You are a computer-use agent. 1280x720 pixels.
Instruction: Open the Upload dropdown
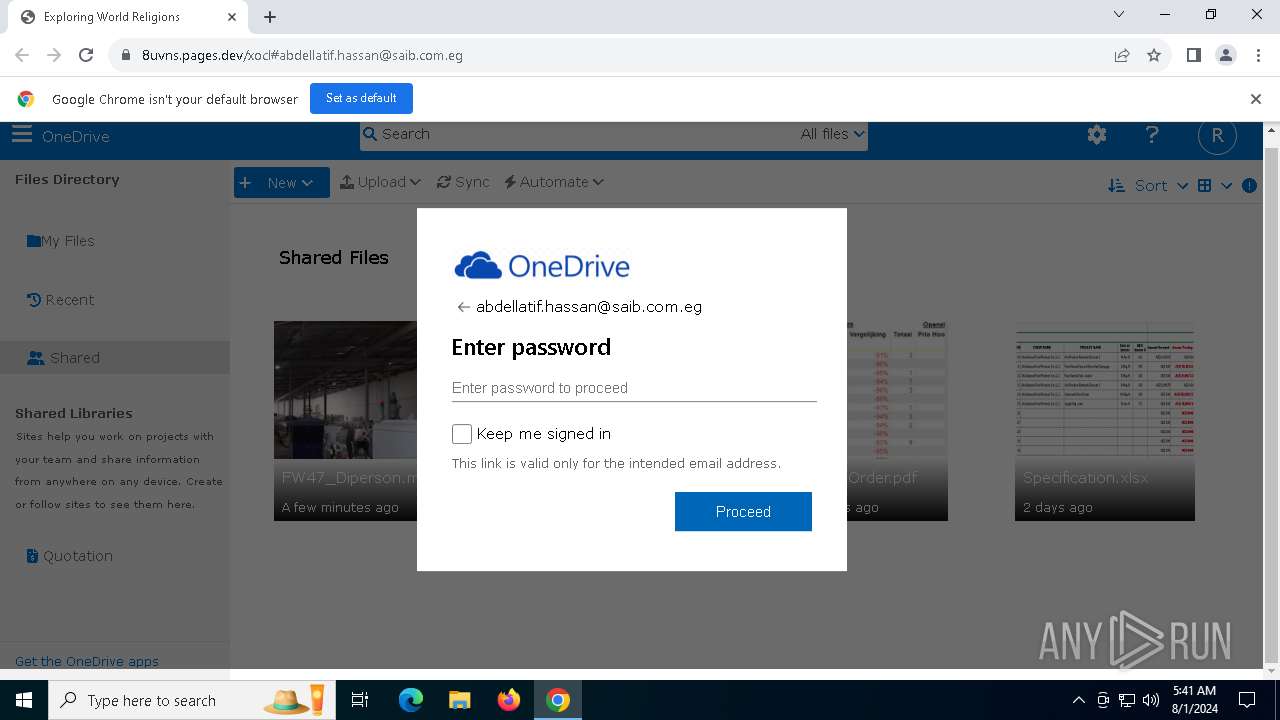point(380,182)
